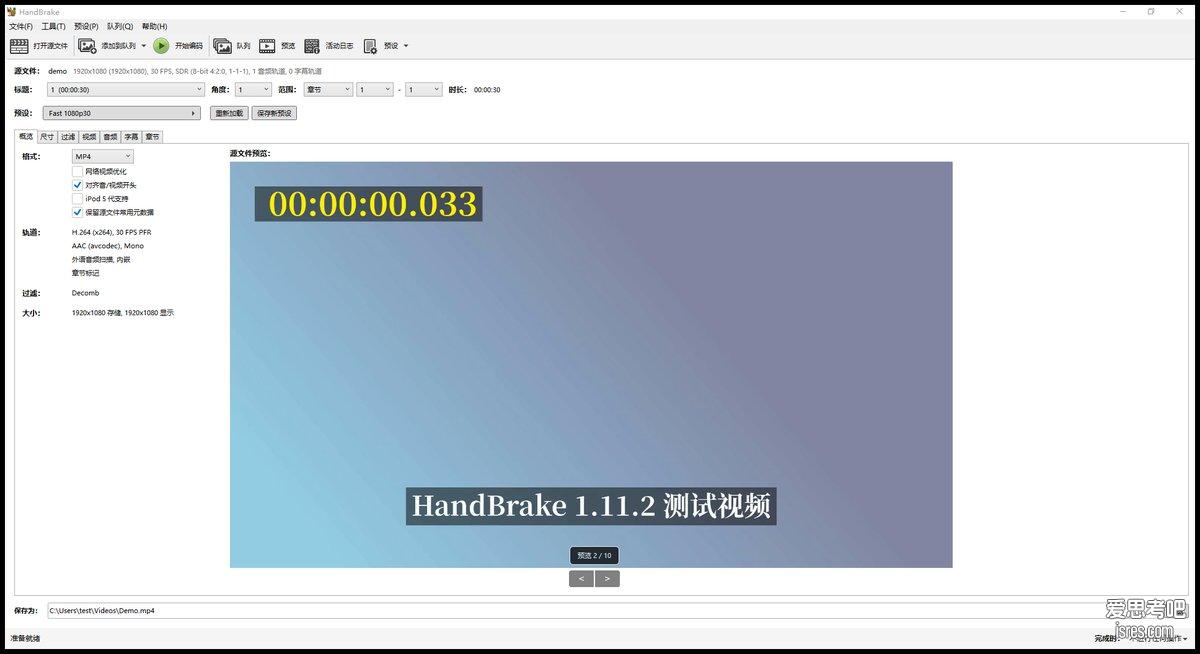Open the Presets (预设) menu in menu bar

[86, 26]
